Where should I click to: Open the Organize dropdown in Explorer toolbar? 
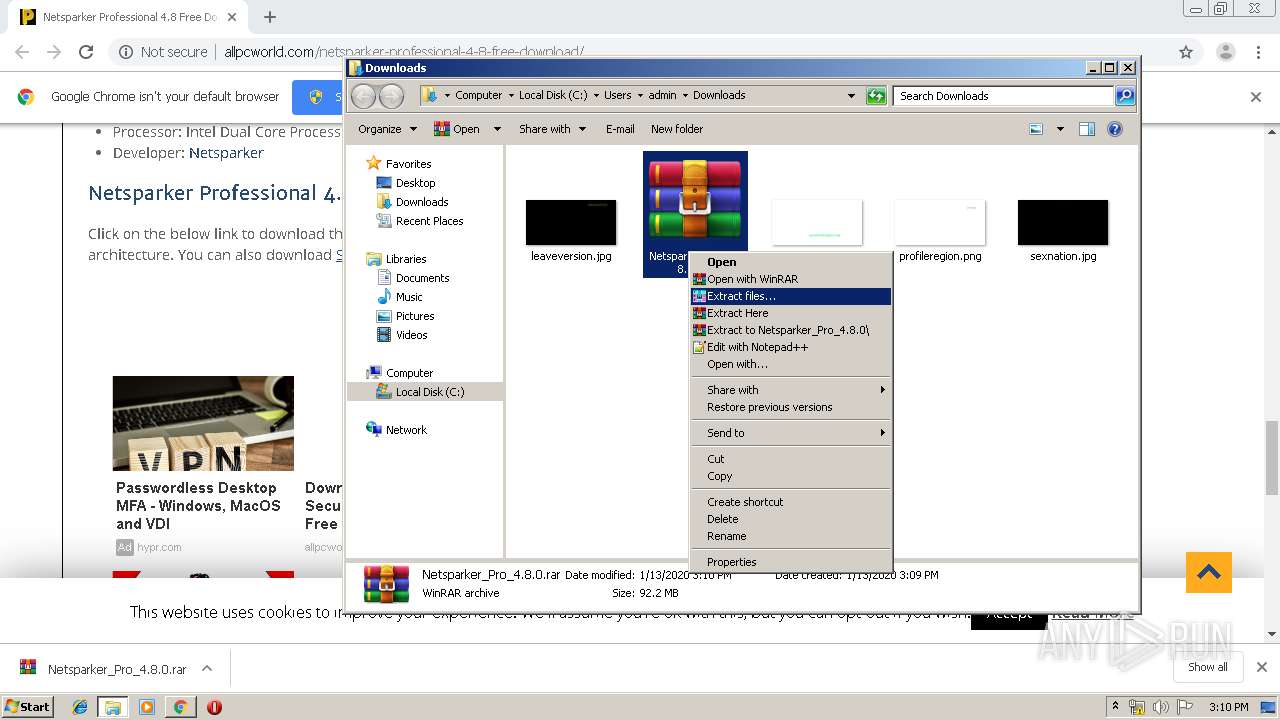pos(387,129)
